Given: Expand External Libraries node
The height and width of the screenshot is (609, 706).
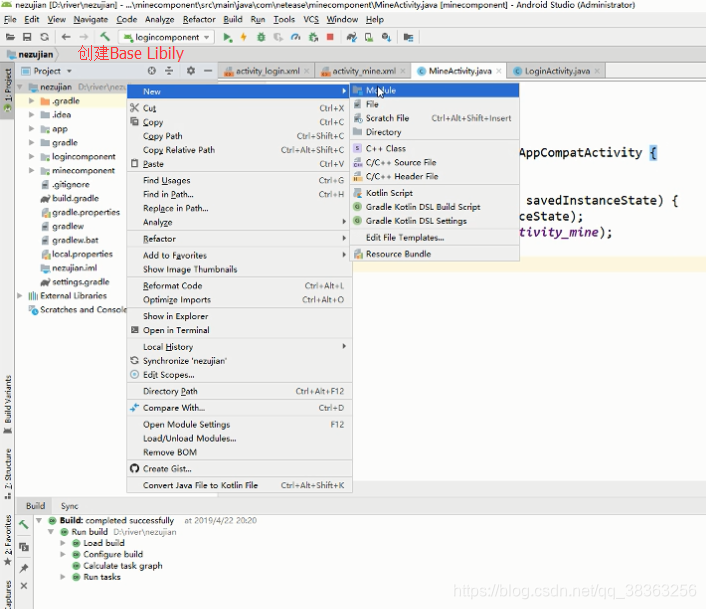Looking at the screenshot, I should [x=20, y=296].
